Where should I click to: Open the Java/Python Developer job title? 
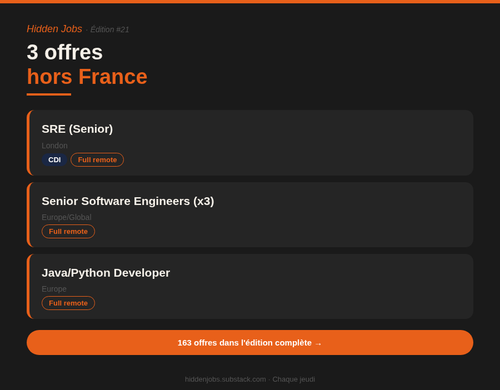point(106,273)
